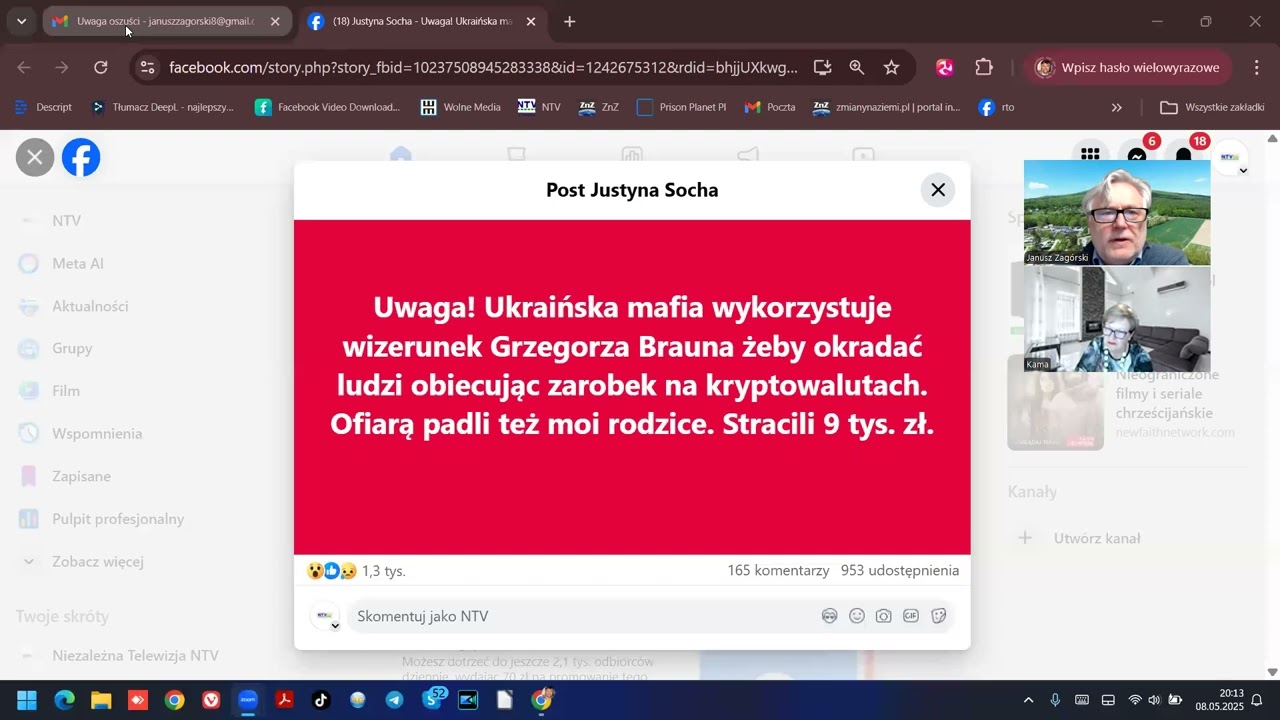Open the Poczta Gmail bookmark
1280x720 pixels.
(771, 107)
